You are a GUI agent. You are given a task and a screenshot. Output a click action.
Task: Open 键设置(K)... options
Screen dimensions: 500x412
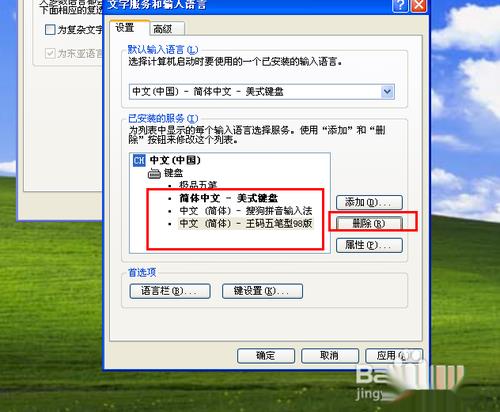click(x=262, y=291)
